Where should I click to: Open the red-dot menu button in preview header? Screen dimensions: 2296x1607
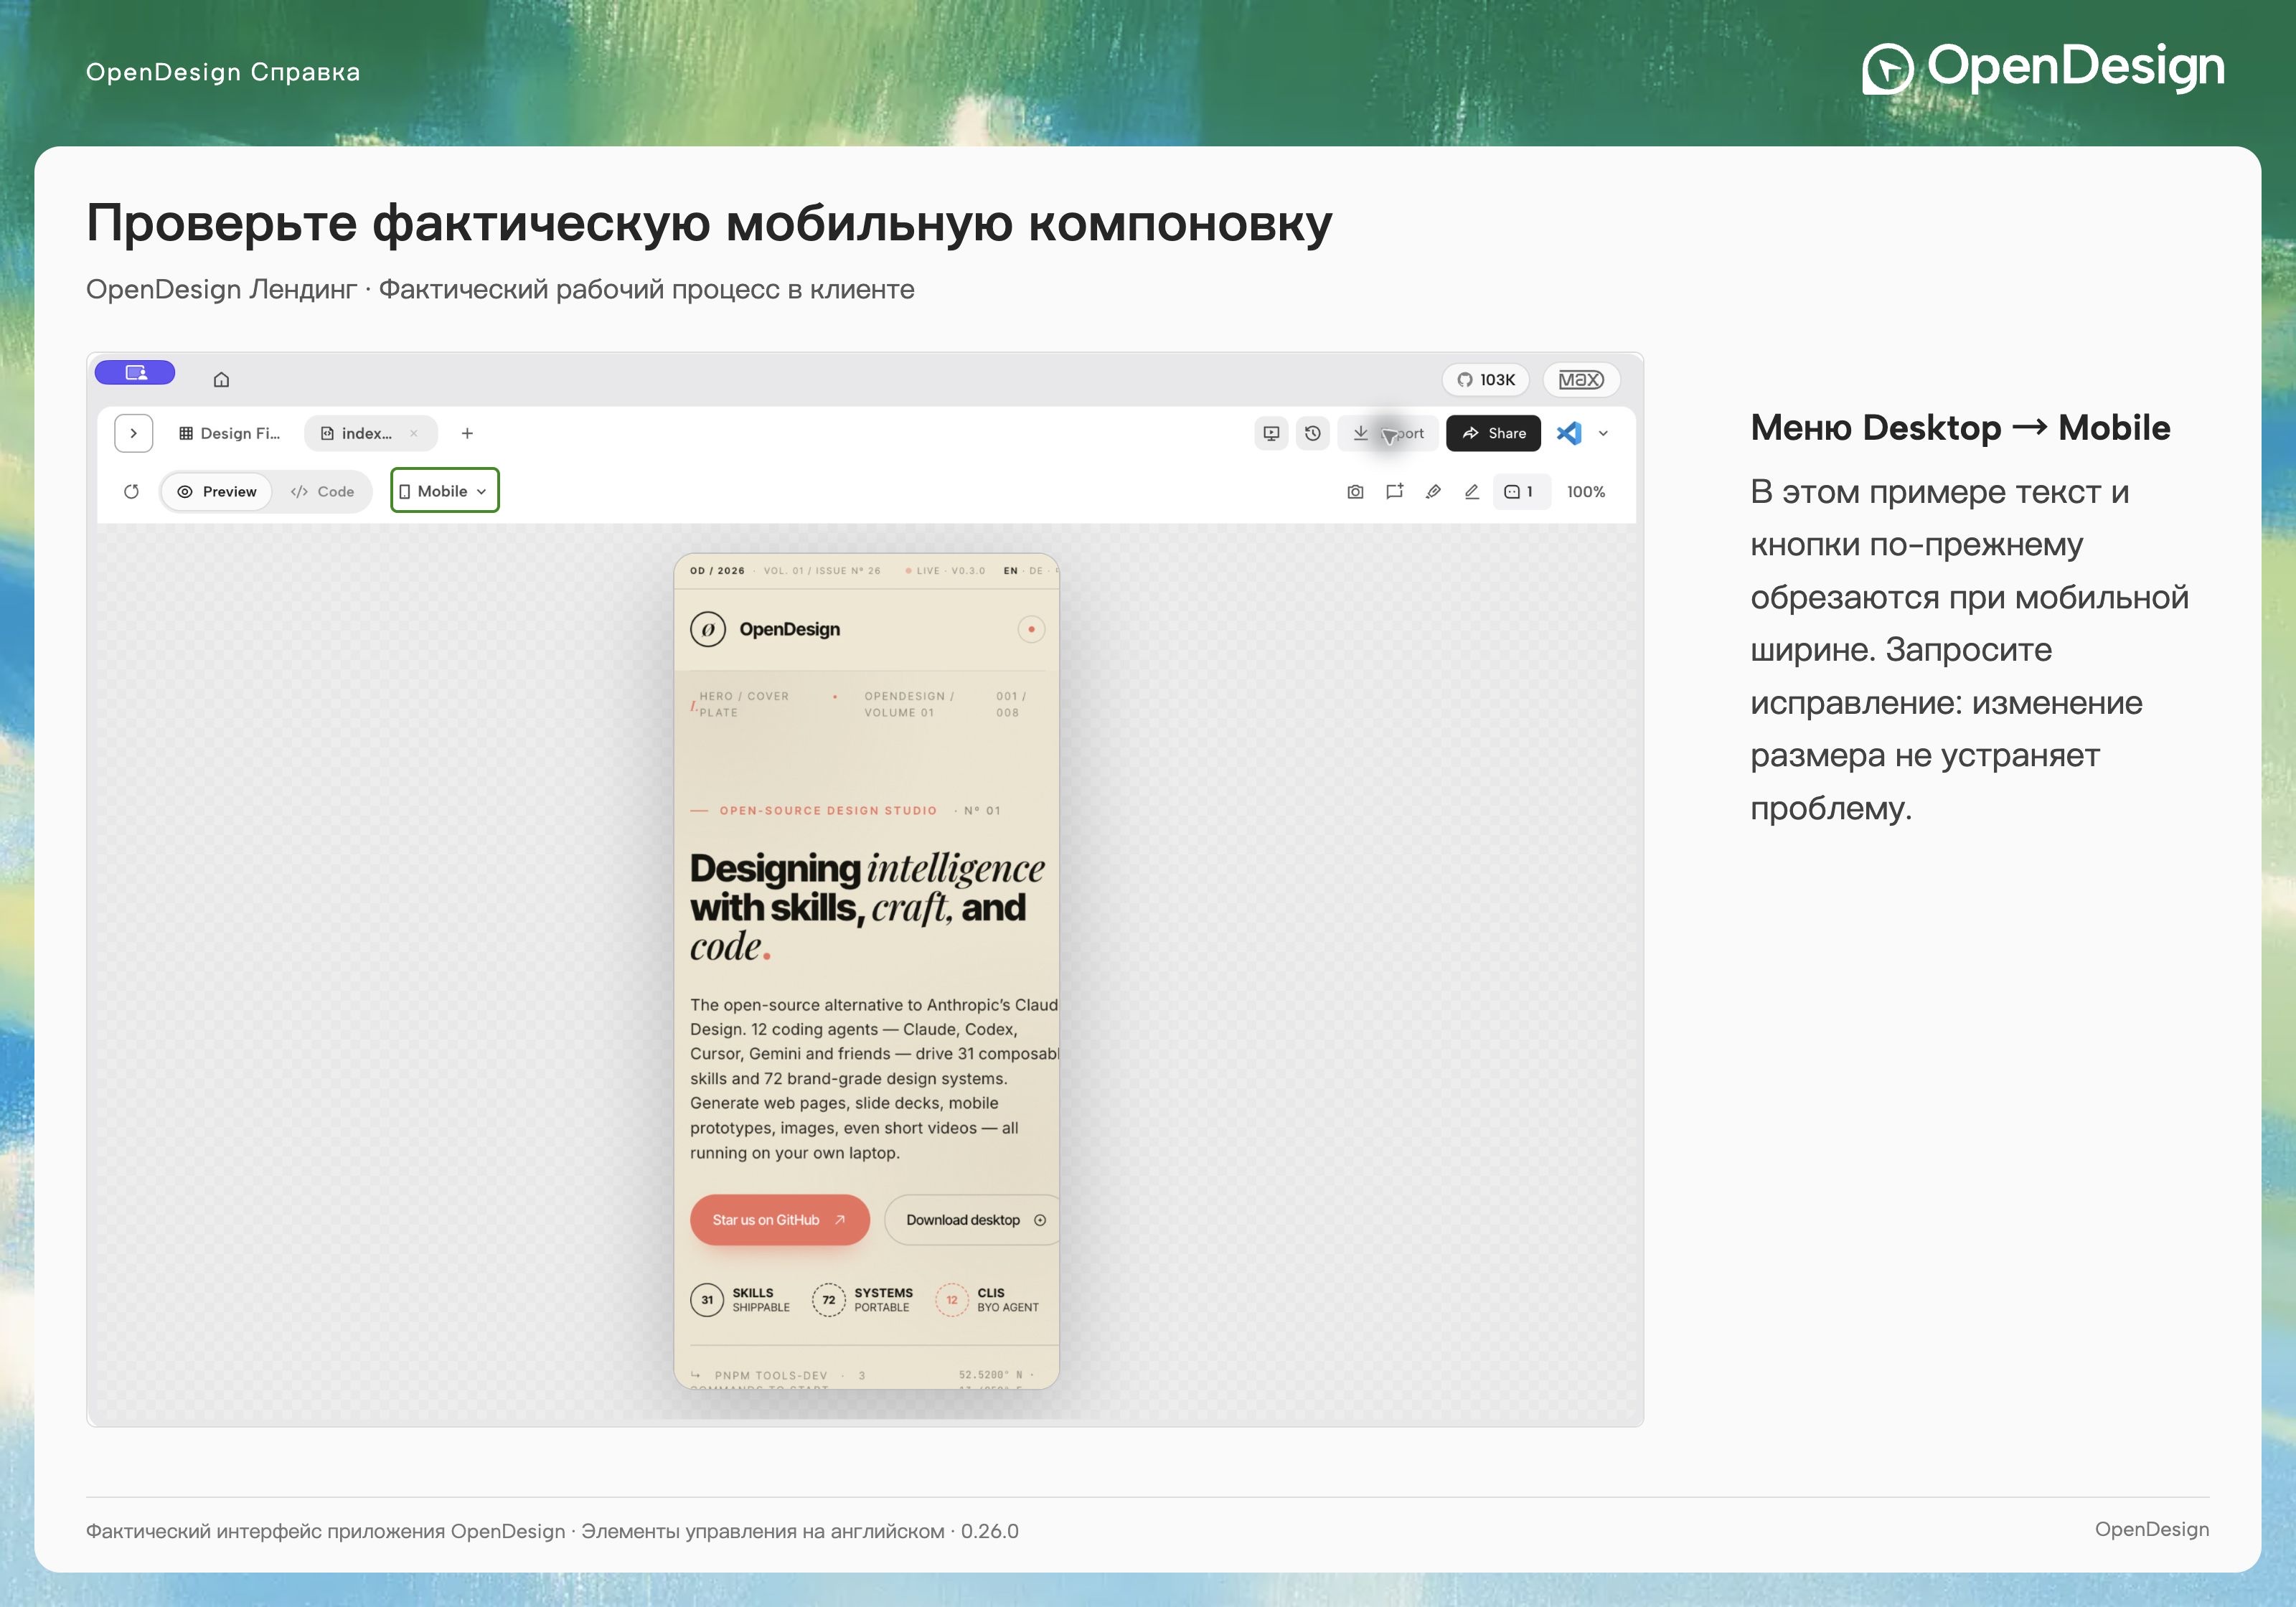click(x=1031, y=629)
